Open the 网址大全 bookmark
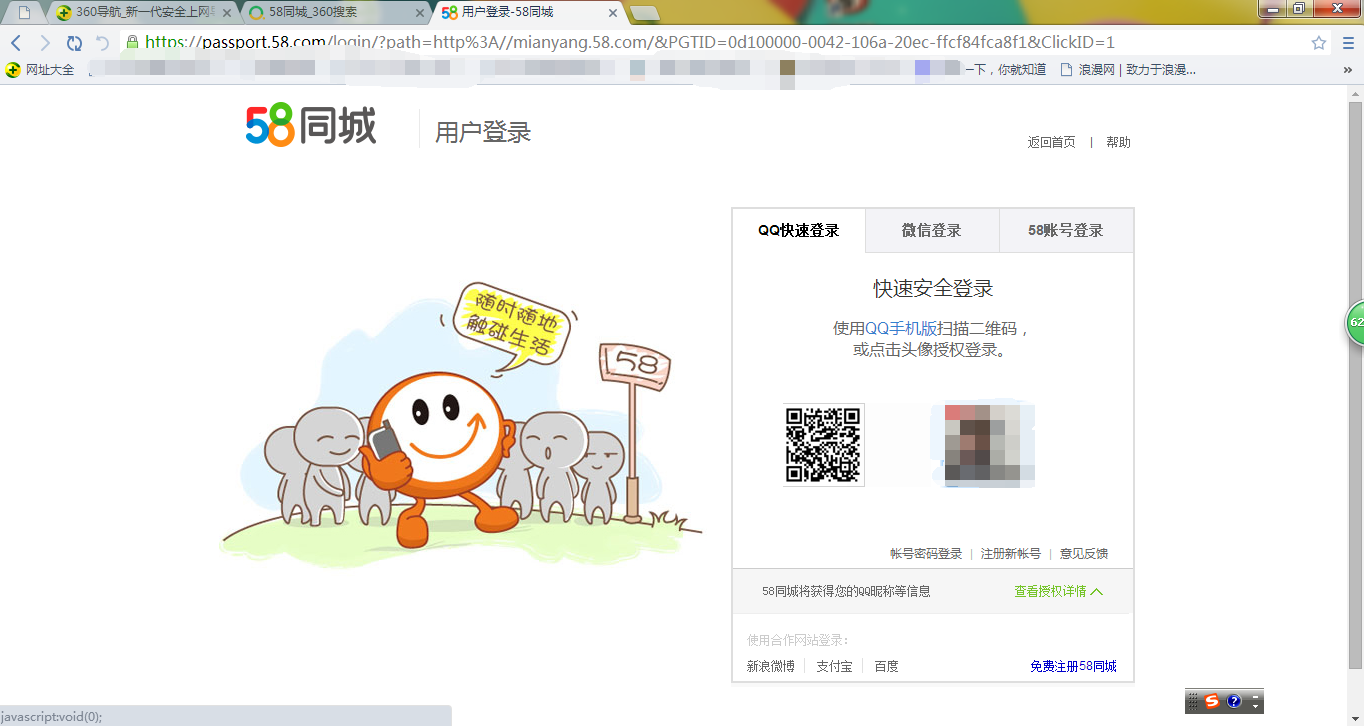Viewport: 1364px width, 726px height. 40,70
